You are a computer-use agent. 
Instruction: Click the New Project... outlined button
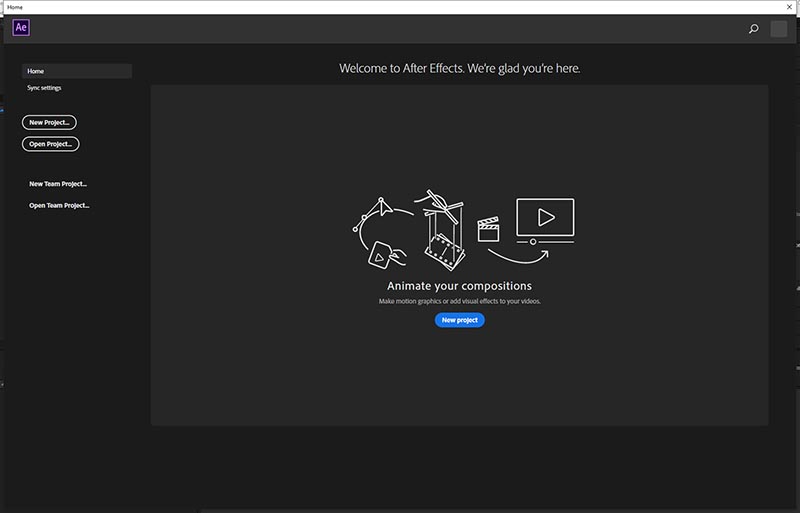pyautogui.click(x=49, y=123)
